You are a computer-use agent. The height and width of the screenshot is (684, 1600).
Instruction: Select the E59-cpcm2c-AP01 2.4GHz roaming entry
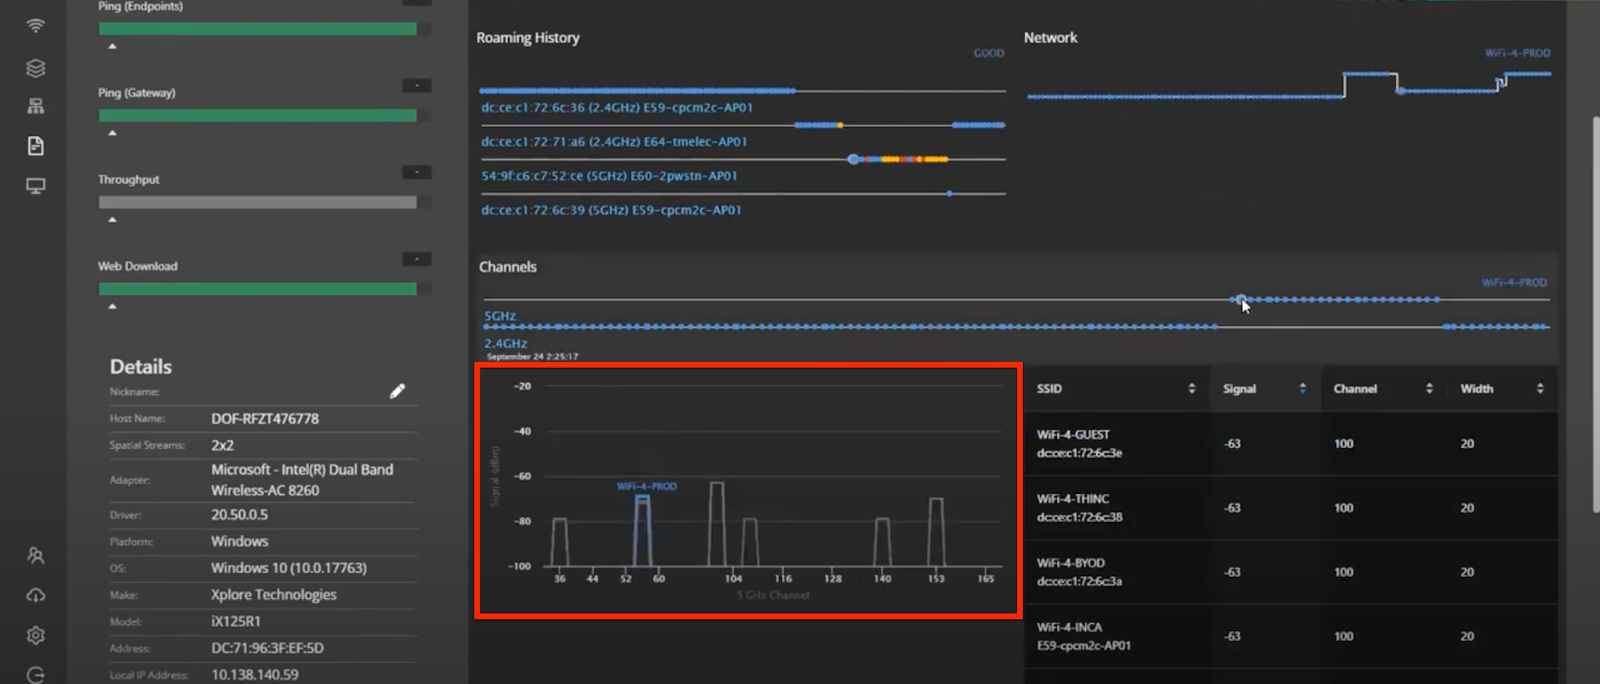click(616, 108)
